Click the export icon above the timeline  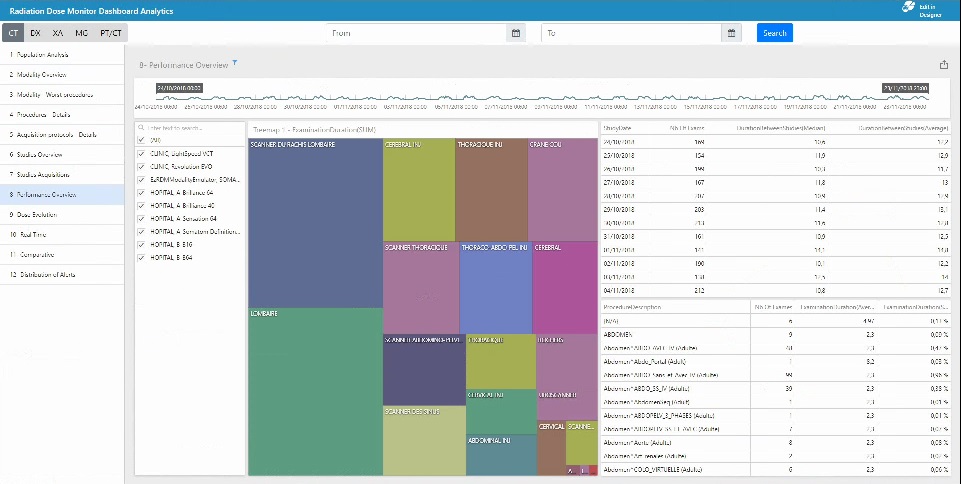tap(943, 65)
